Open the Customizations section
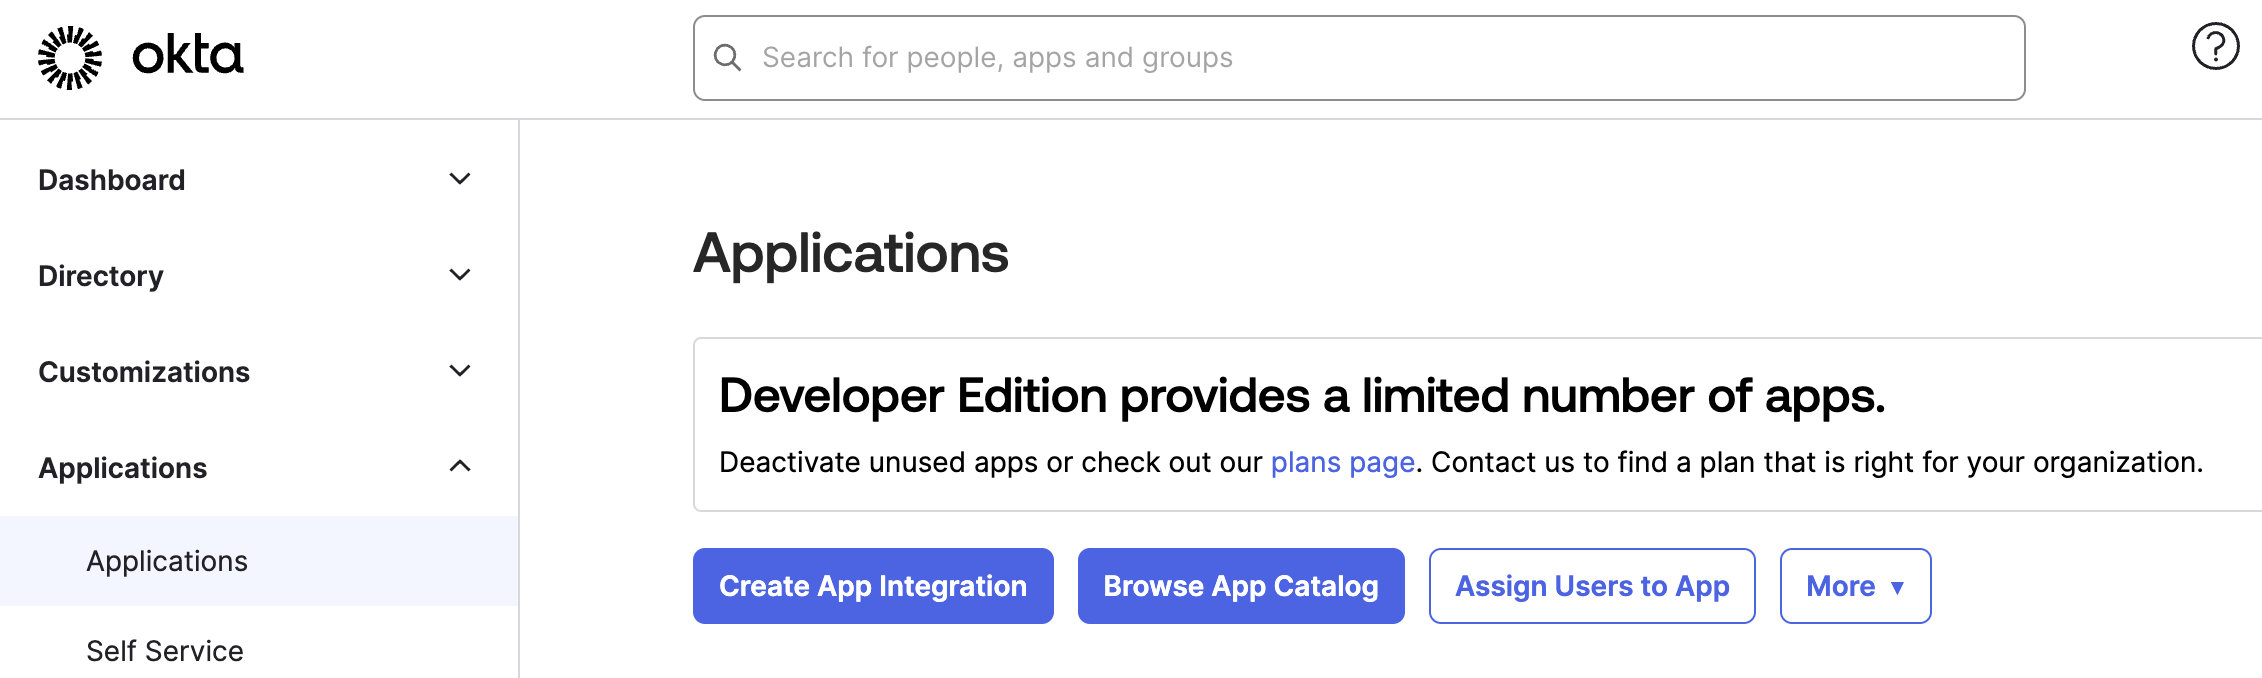Image resolution: width=2262 pixels, height=678 pixels. coord(144,371)
